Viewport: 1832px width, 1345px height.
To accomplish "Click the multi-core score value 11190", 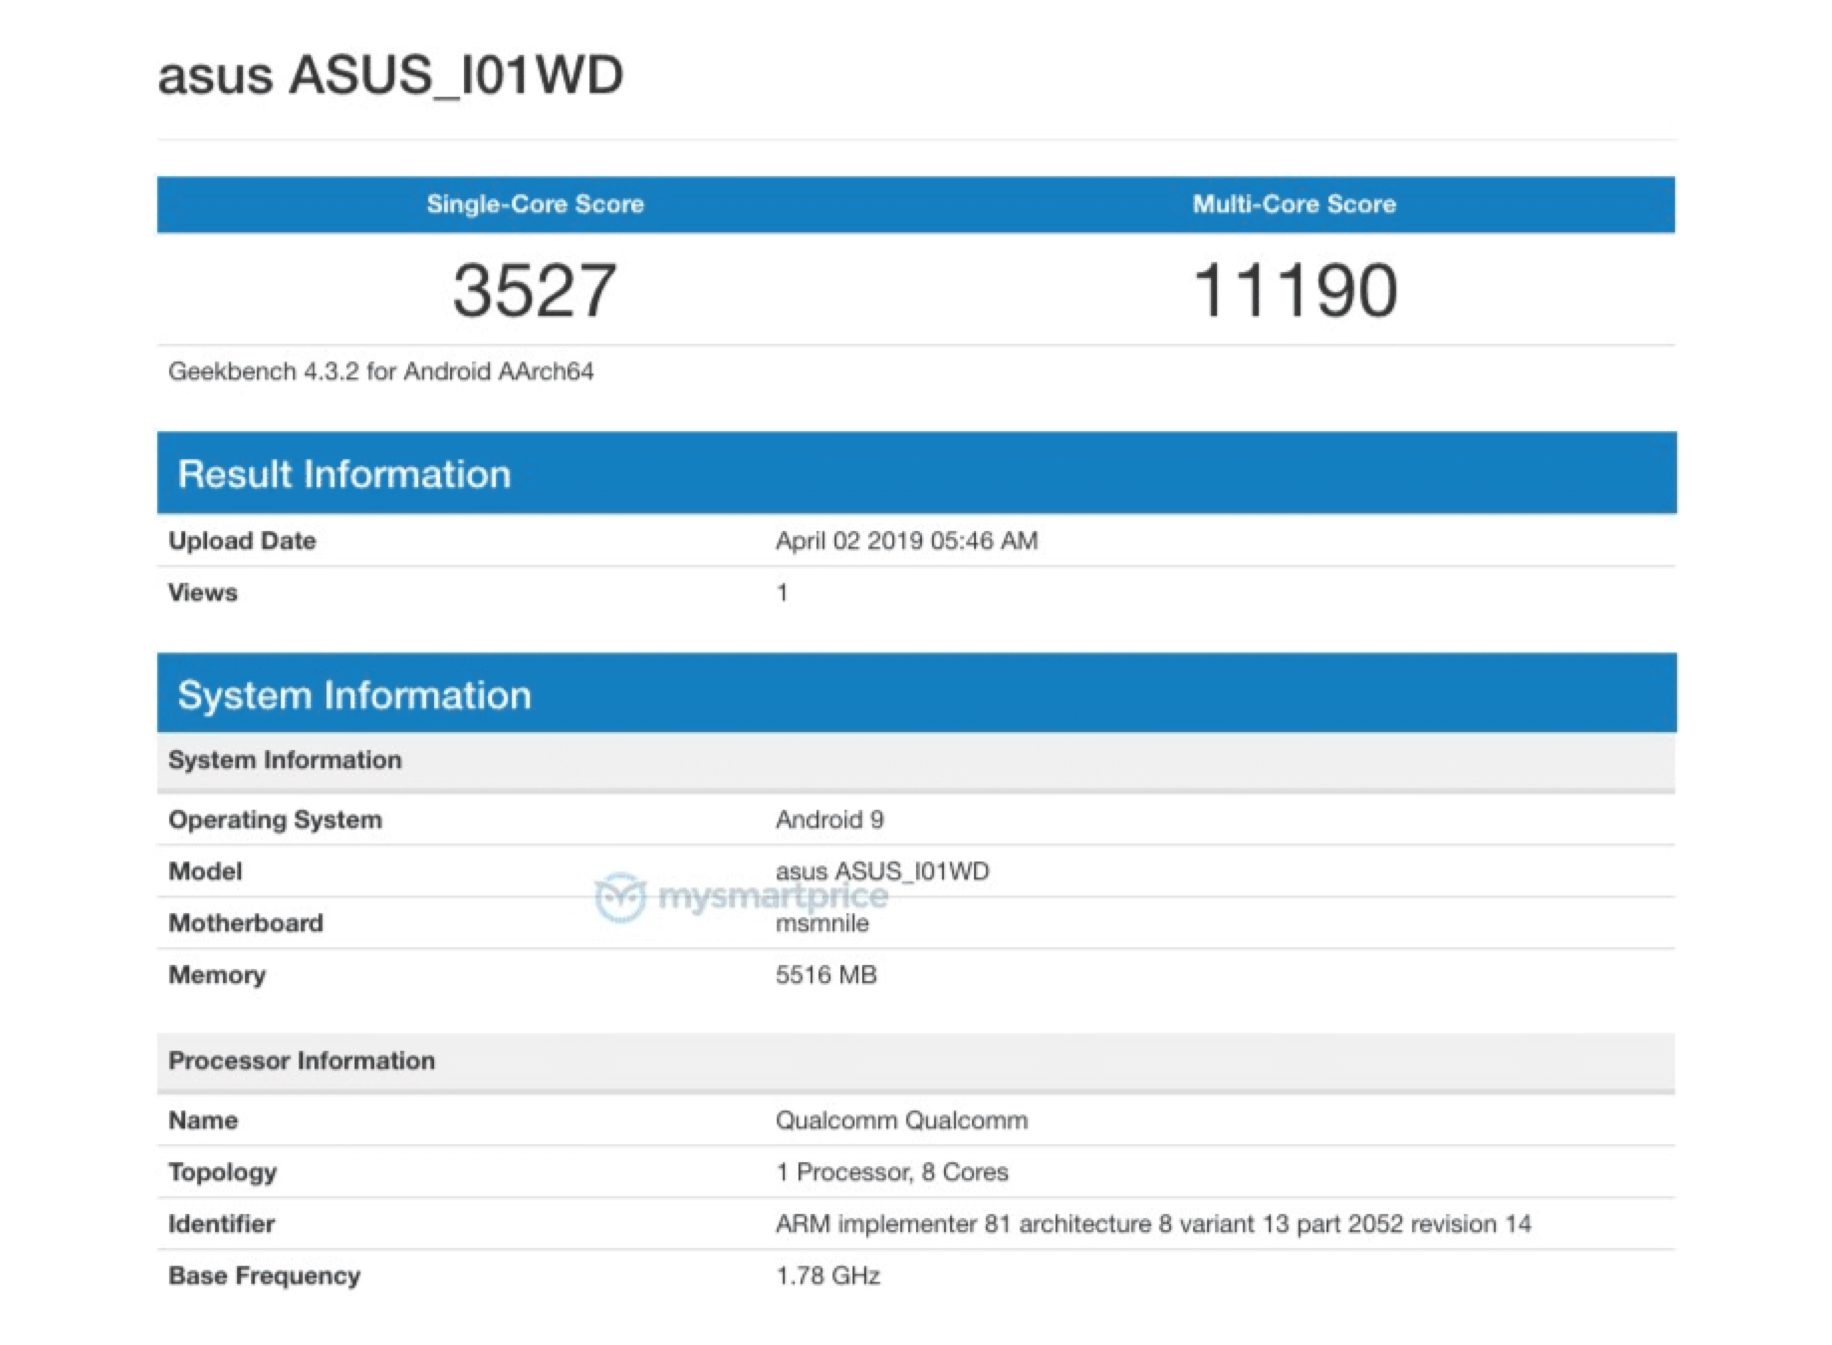I will point(1295,291).
